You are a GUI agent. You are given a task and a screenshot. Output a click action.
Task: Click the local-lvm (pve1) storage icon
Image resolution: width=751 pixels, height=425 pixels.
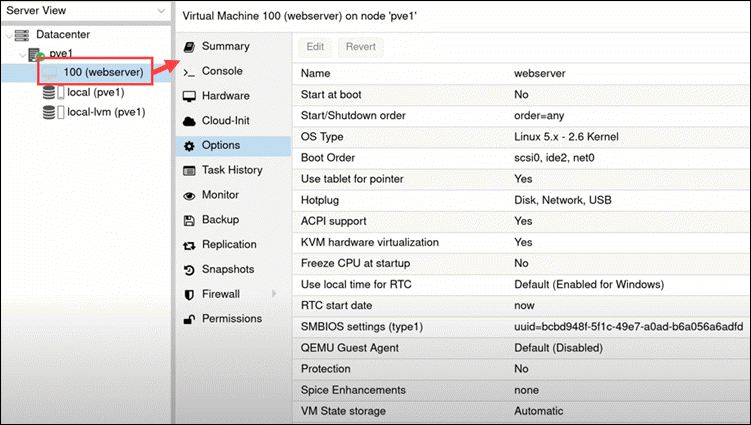[x=53, y=112]
